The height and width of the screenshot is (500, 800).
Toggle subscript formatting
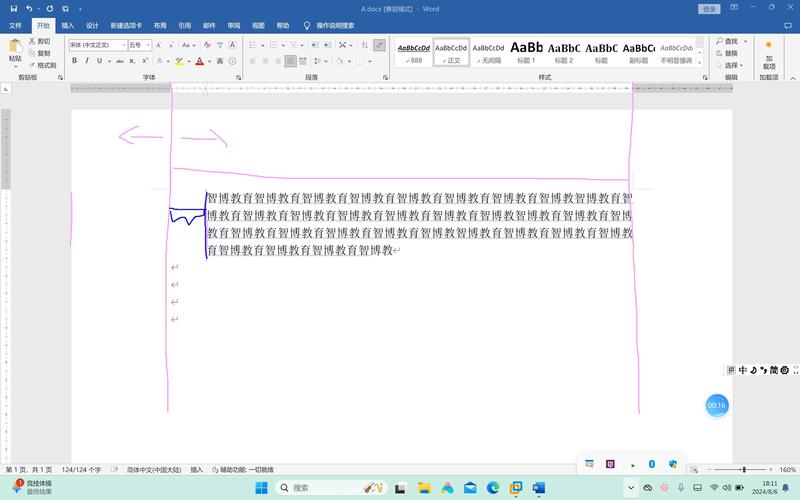[x=132, y=61]
